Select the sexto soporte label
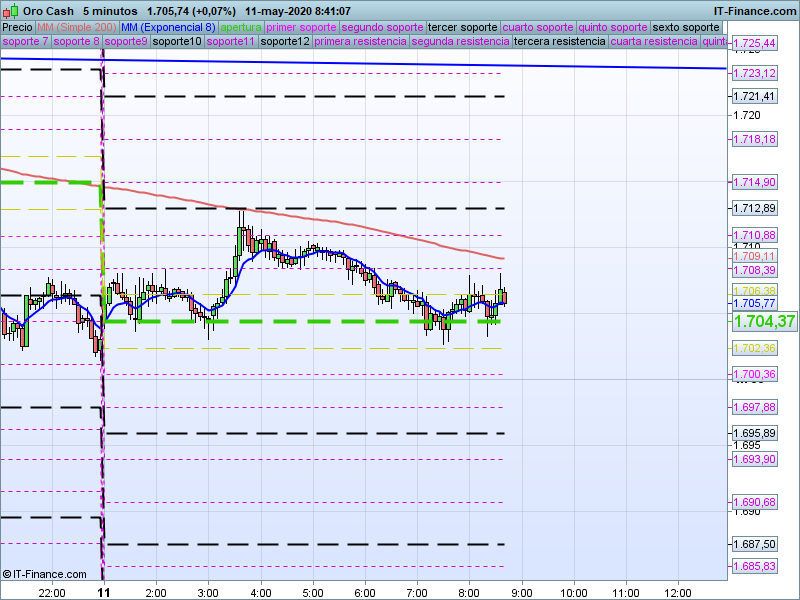The image size is (800, 600). click(685, 27)
